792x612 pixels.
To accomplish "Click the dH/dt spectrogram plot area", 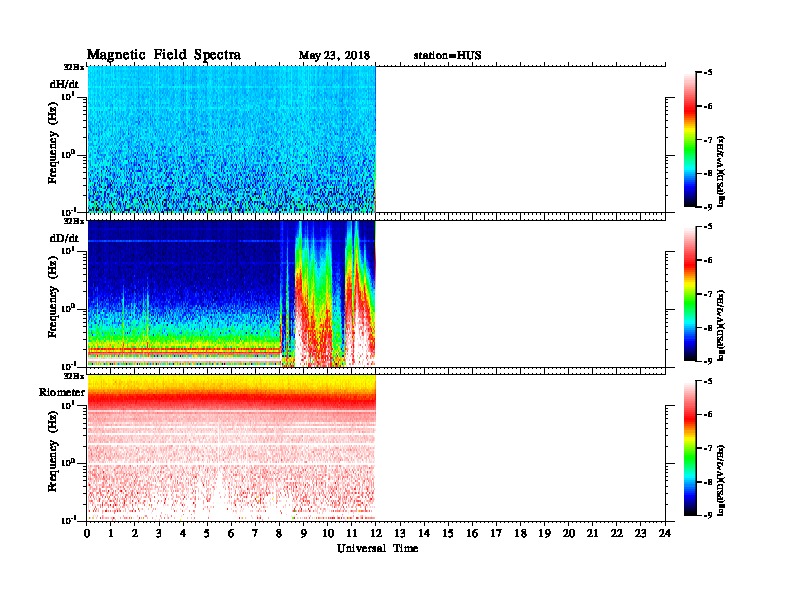I will pos(231,139).
